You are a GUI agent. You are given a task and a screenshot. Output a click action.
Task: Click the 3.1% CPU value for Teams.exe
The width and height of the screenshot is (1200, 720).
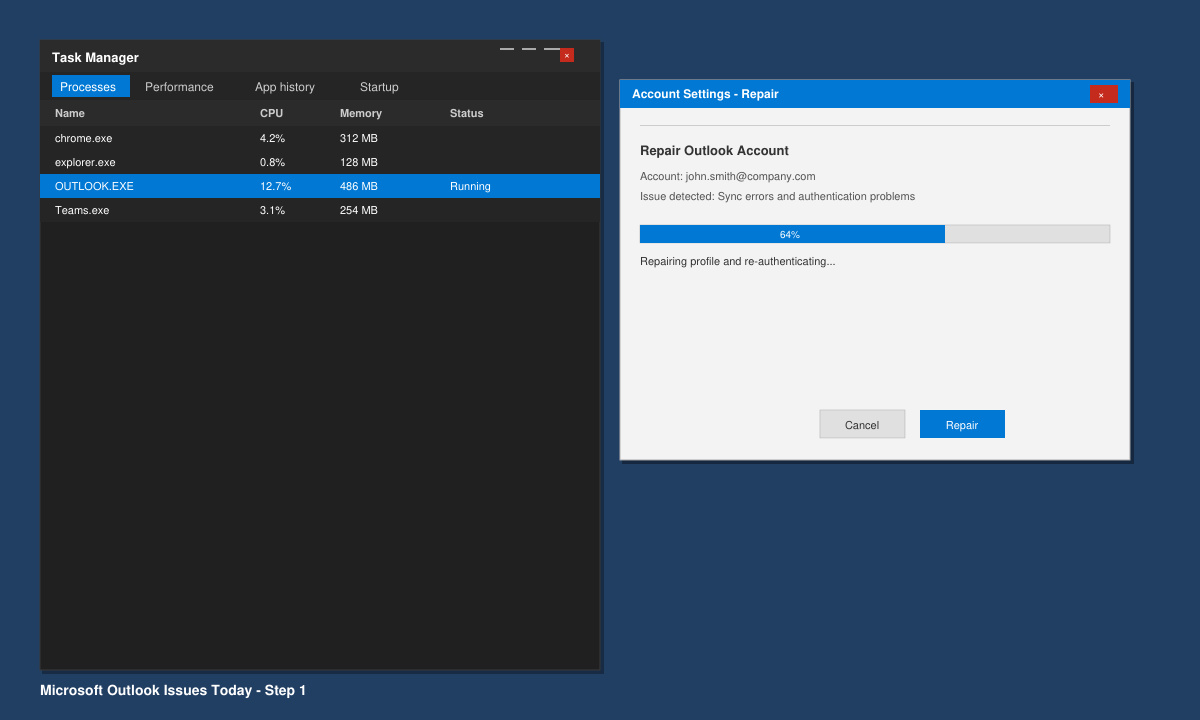272,210
